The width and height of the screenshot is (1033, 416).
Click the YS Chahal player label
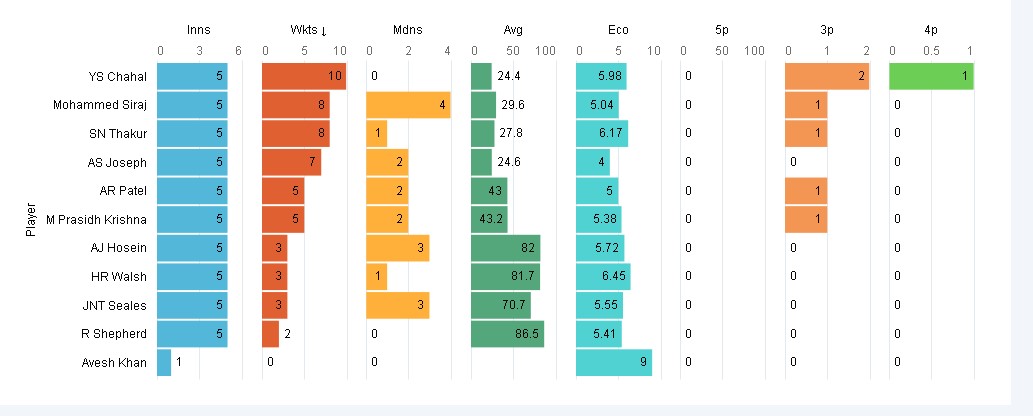pos(118,76)
